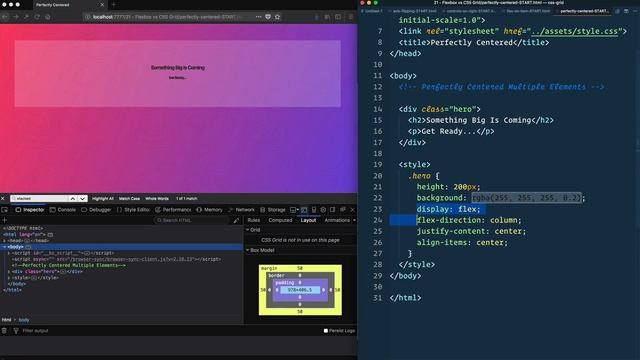This screenshot has width=640, height=360.
Task: Open a new browser tab
Action: point(113,5)
